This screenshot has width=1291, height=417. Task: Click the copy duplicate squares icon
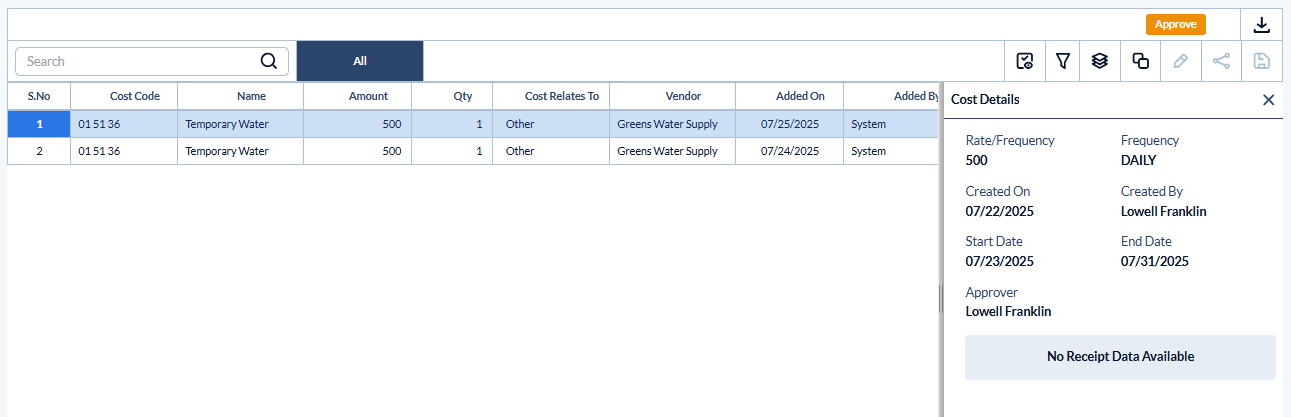tap(1140, 61)
